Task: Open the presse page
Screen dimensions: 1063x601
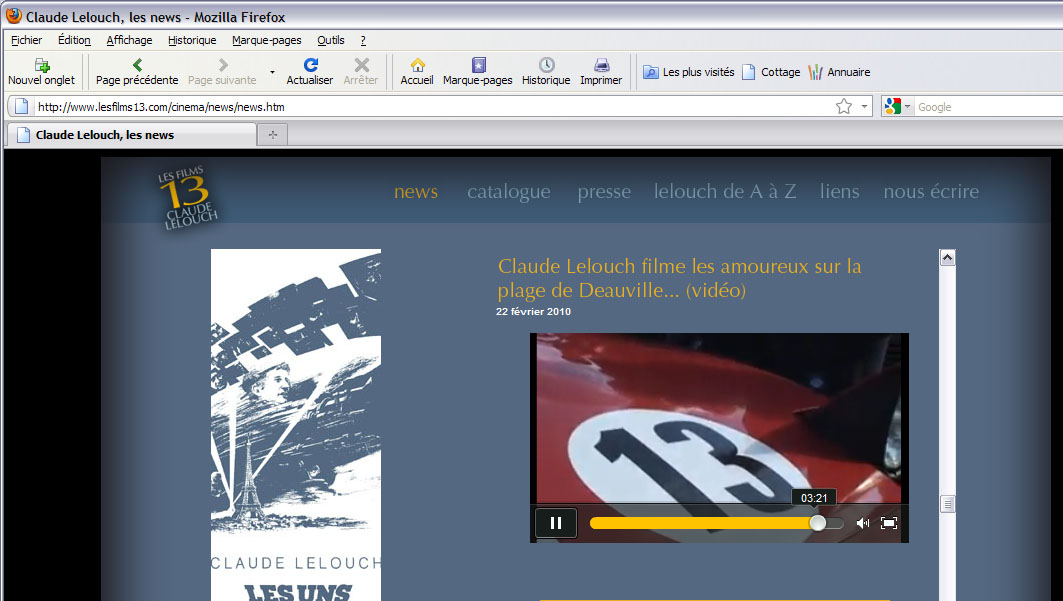Action: tap(604, 192)
